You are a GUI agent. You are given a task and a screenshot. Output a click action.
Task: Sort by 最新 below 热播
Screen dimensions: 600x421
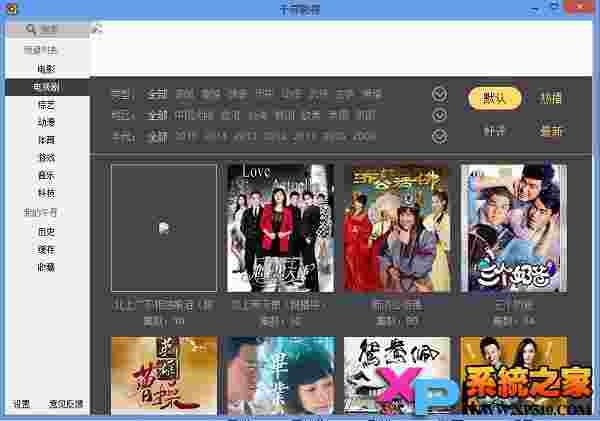pos(551,131)
